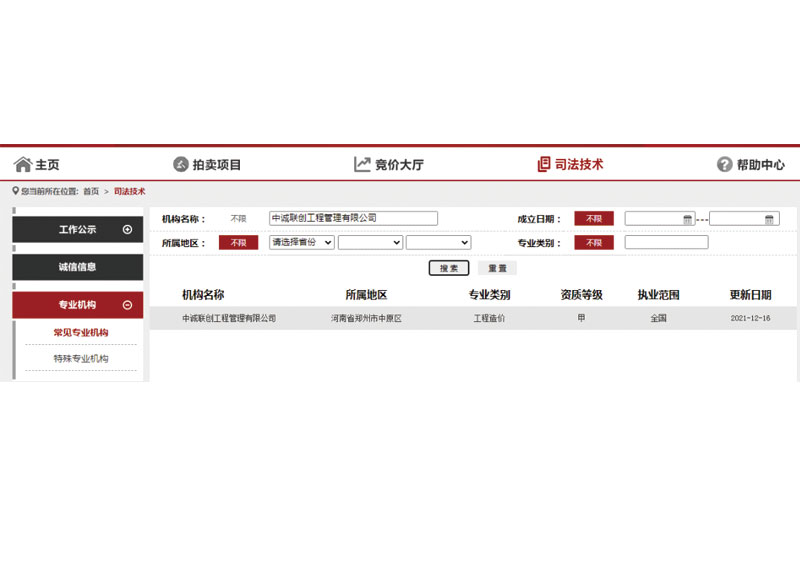Toggle 不限 for 成立日期 filter
Screen dimensions: 800x569
click(x=593, y=218)
